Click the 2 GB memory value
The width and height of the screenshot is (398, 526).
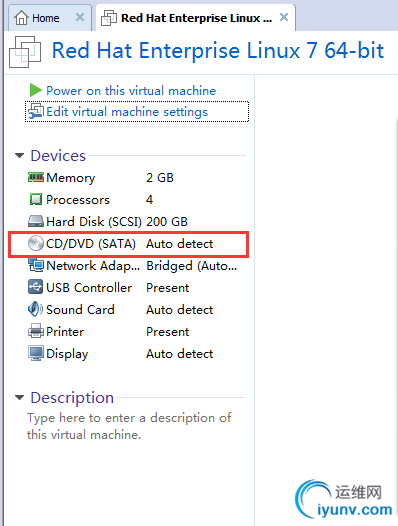click(x=160, y=177)
